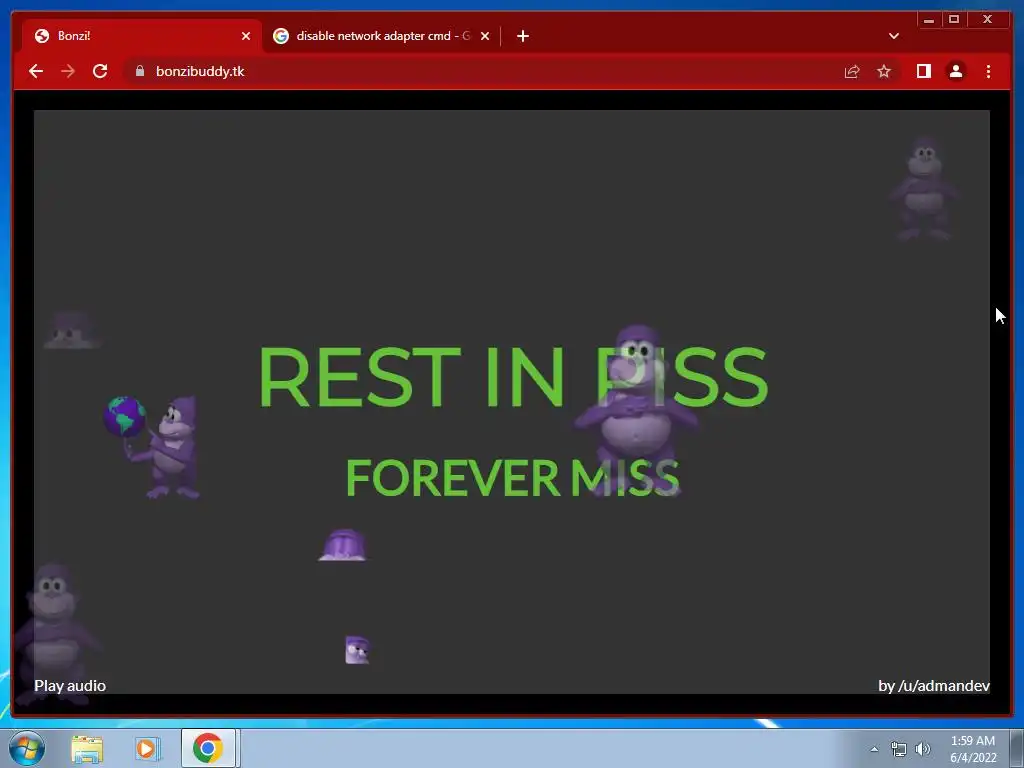
Task: Open the clock showing 1:59 AM
Action: coord(973,749)
